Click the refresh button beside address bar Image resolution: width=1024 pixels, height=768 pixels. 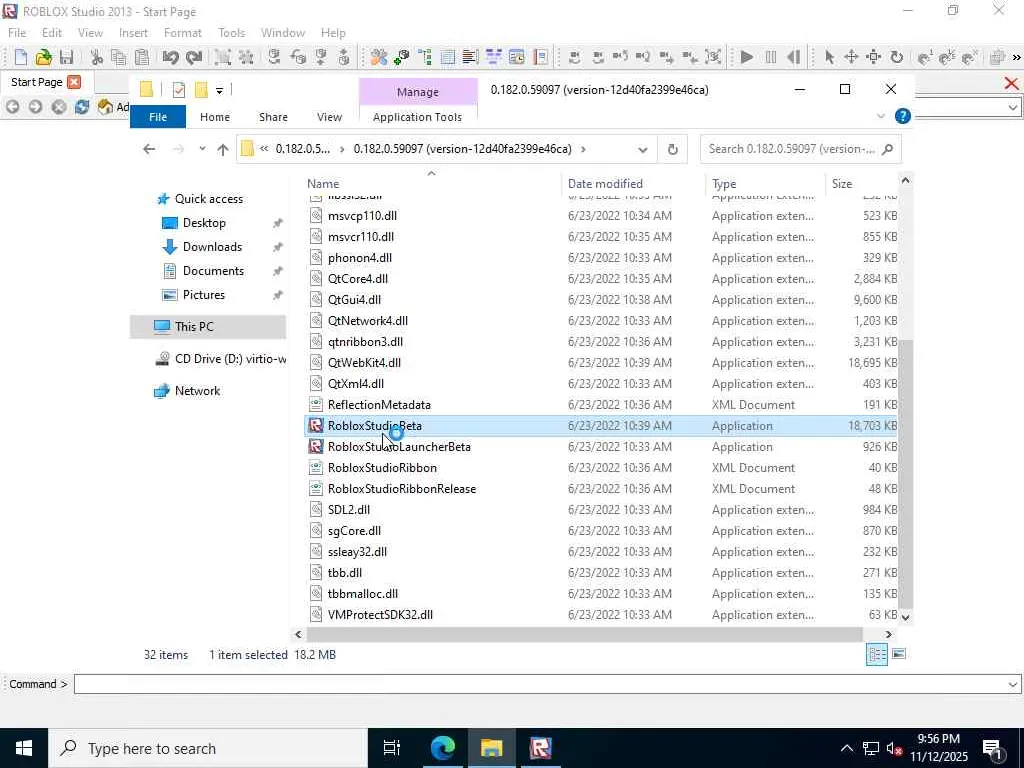click(x=673, y=150)
